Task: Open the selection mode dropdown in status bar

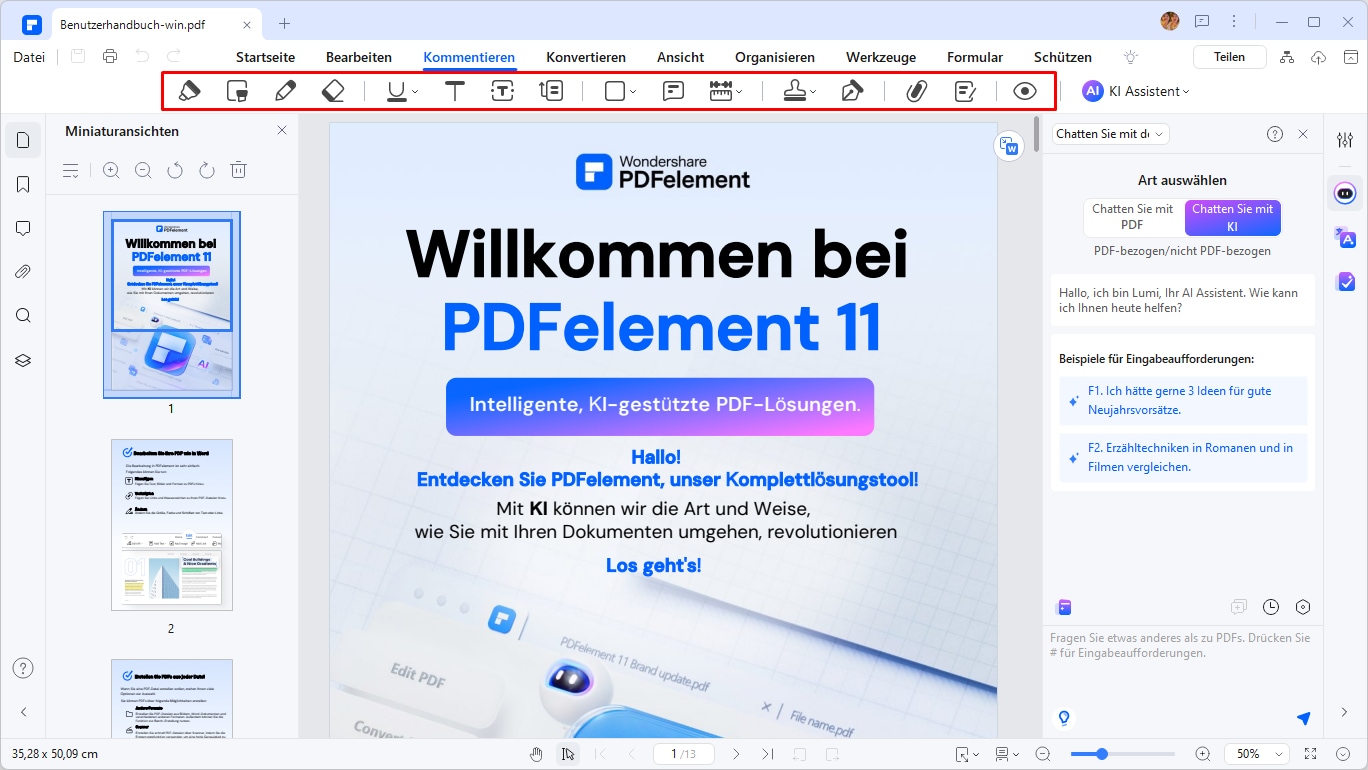Action: (x=967, y=753)
